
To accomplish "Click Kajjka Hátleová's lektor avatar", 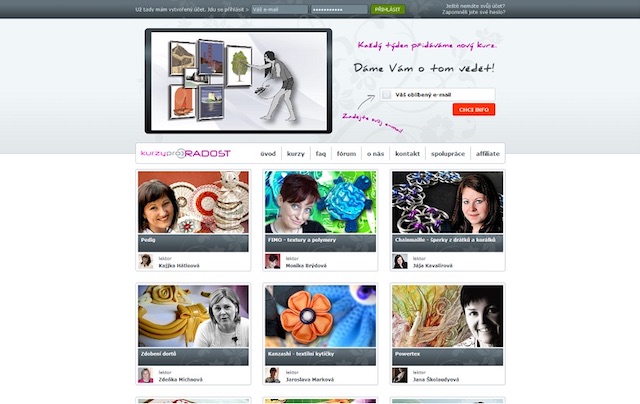I will [x=146, y=261].
